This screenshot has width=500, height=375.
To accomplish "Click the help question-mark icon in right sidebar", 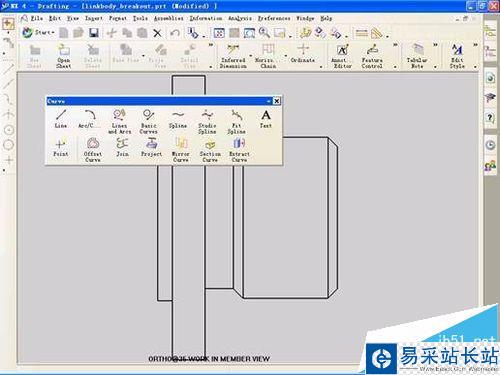I will coord(490,118).
